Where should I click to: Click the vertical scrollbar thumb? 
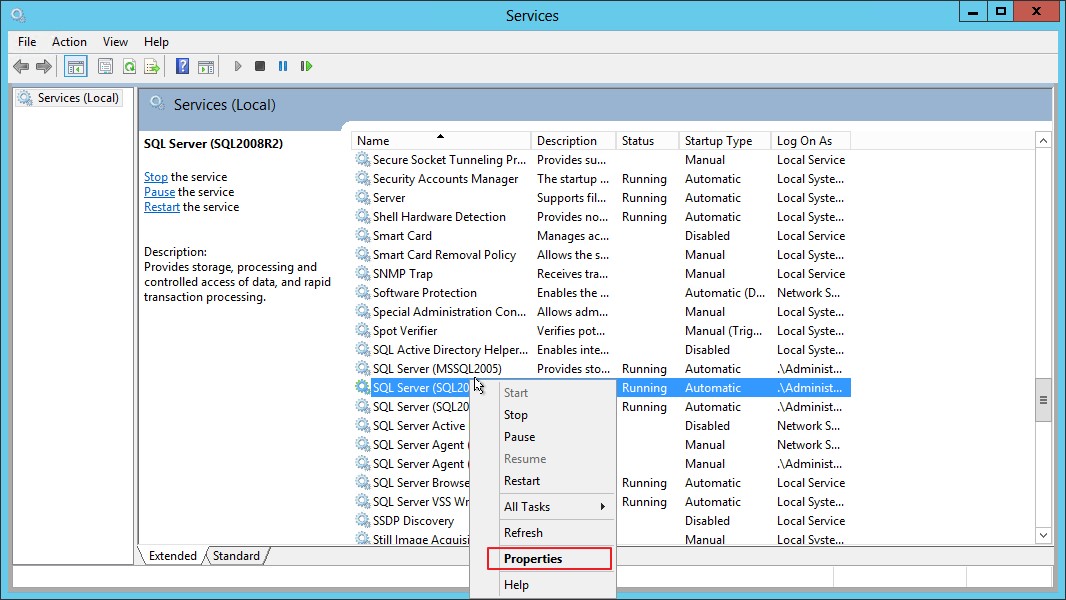point(1043,400)
